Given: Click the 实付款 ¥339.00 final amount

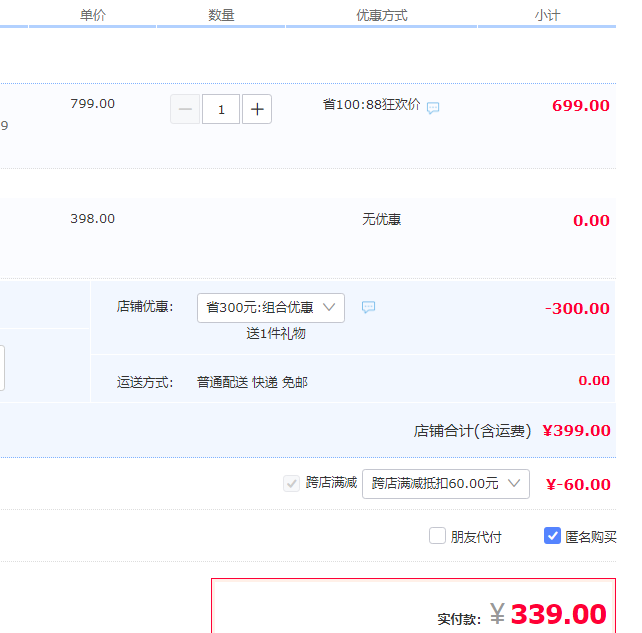Looking at the screenshot, I should (x=558, y=614).
